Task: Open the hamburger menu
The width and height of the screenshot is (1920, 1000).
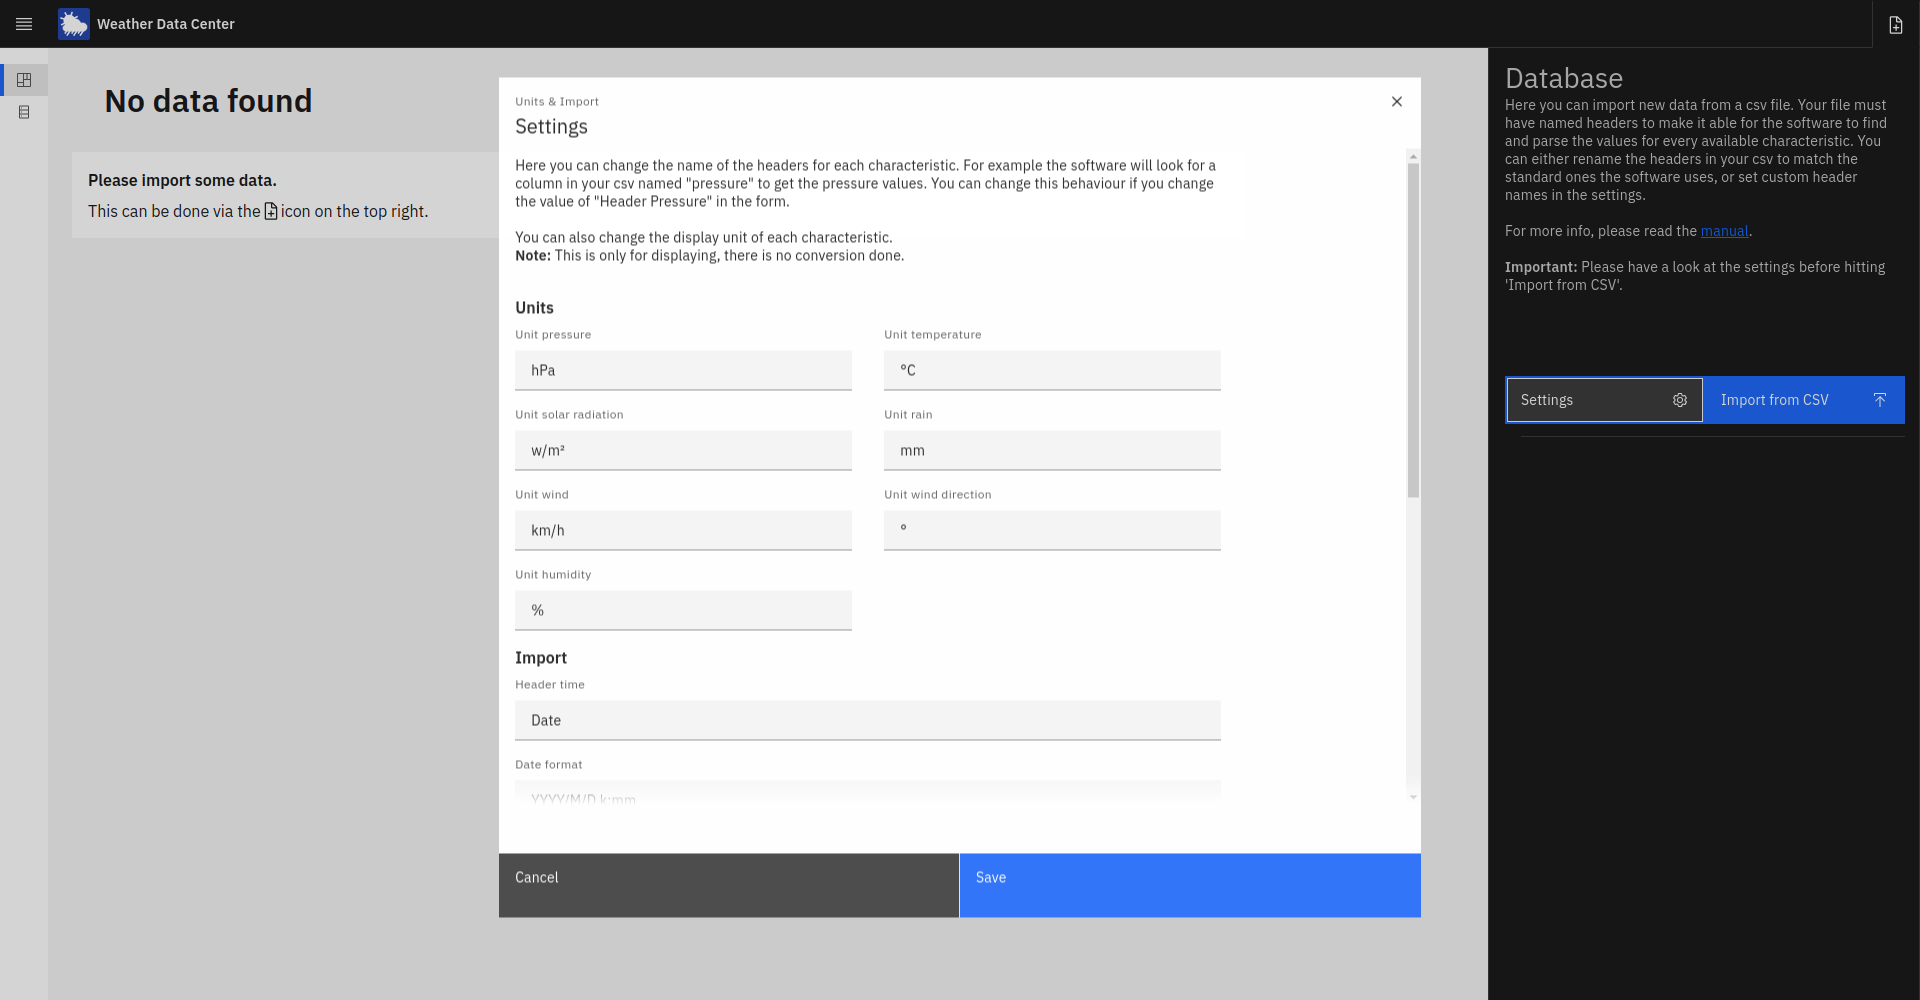Action: tap(24, 24)
